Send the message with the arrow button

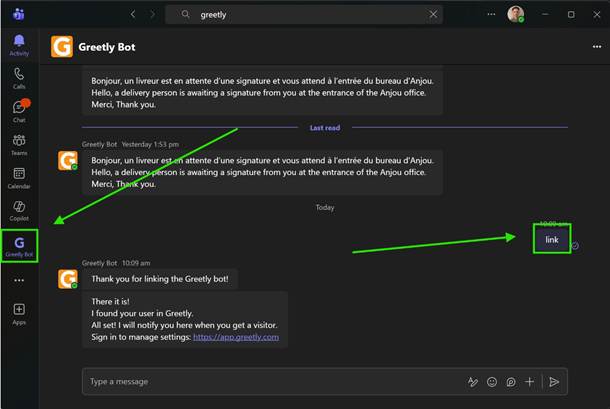554,382
